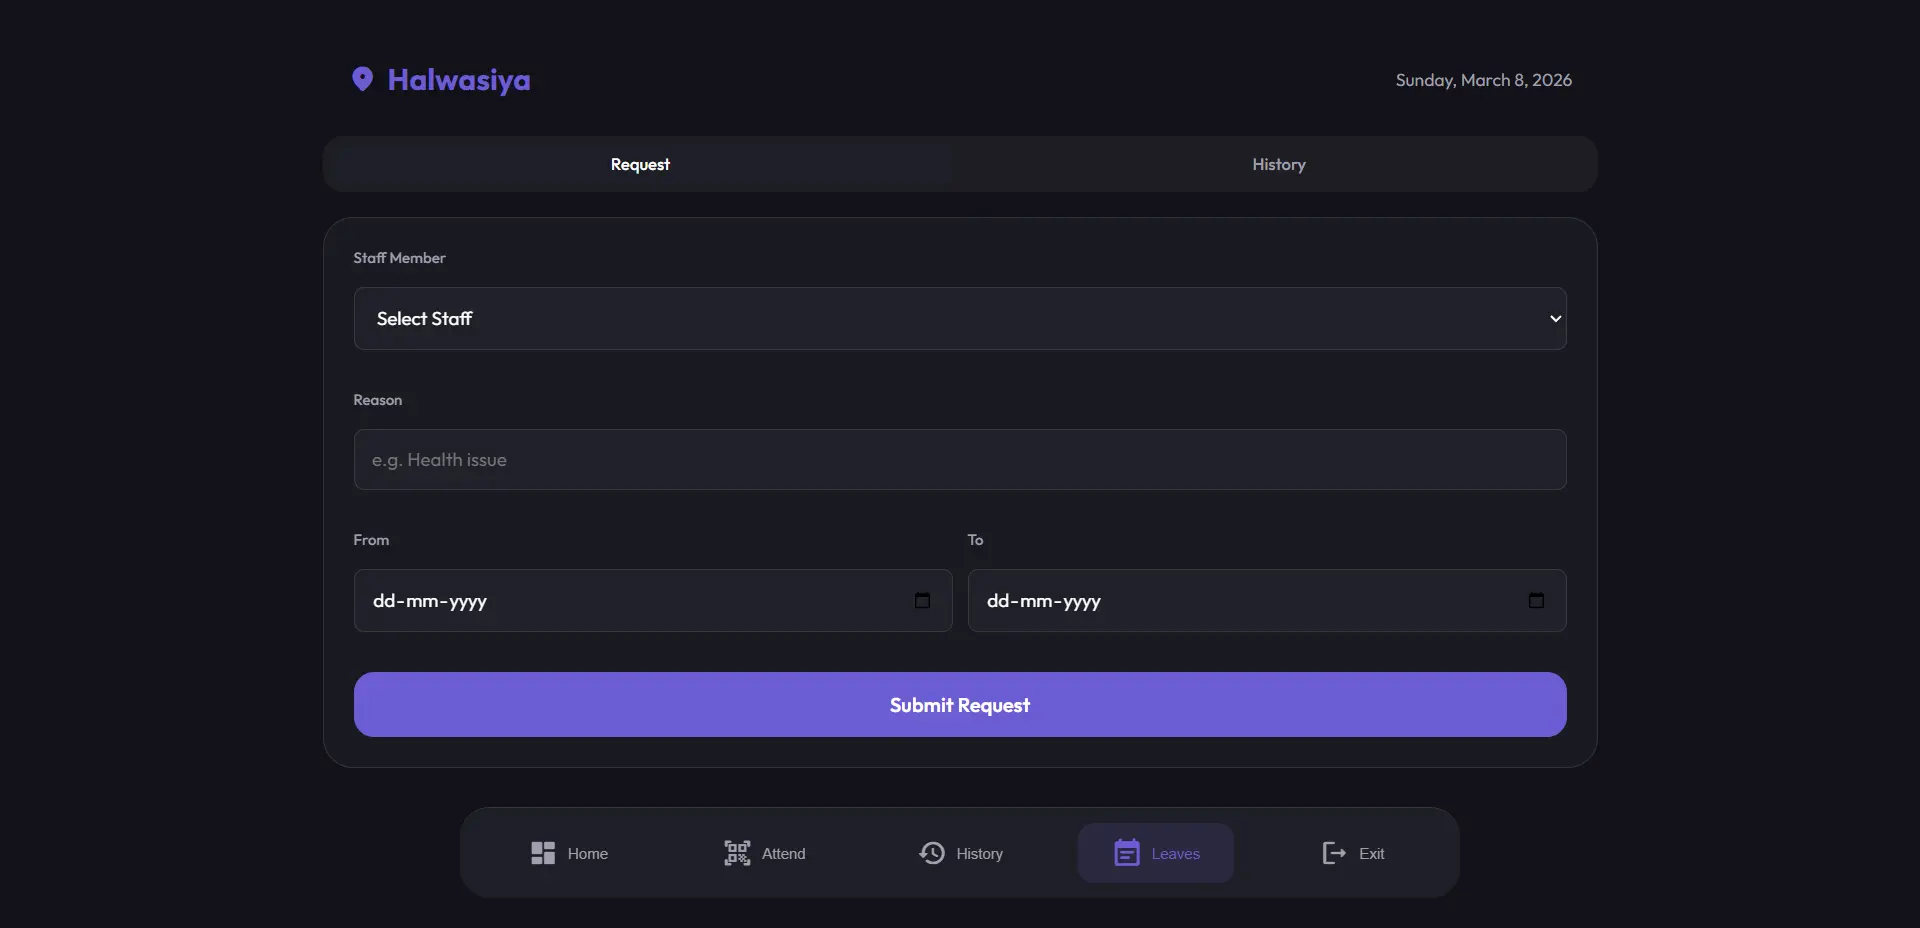This screenshot has height=928, width=1920.
Task: Select the Leaves calendar icon
Action: pos(1127,853)
